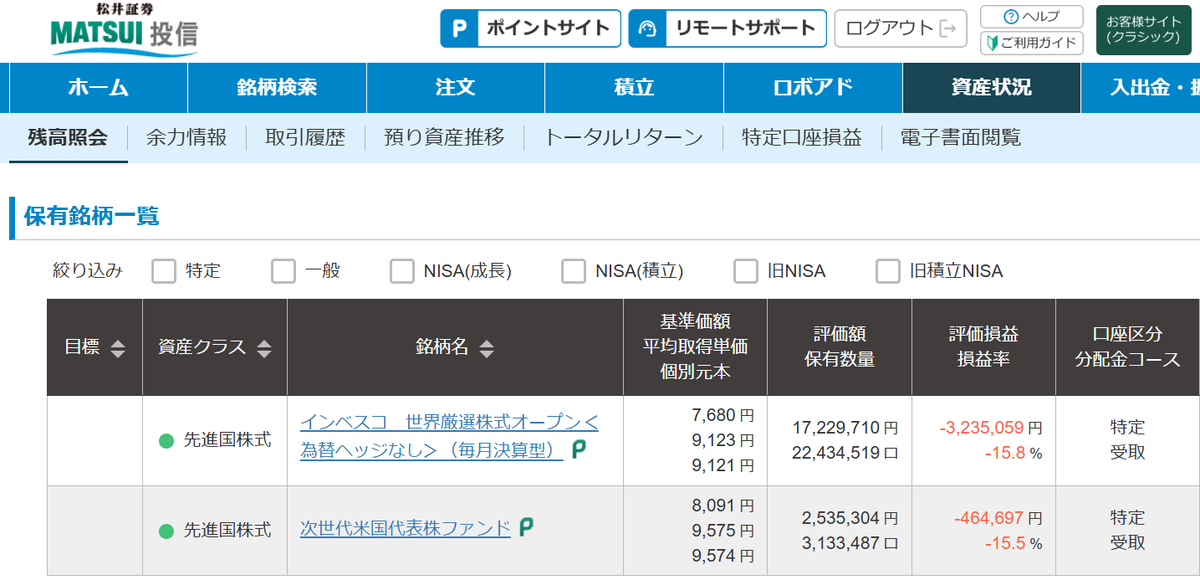Click the beginner mark guide icon
Image resolution: width=1200 pixels, height=580 pixels.
992,42
